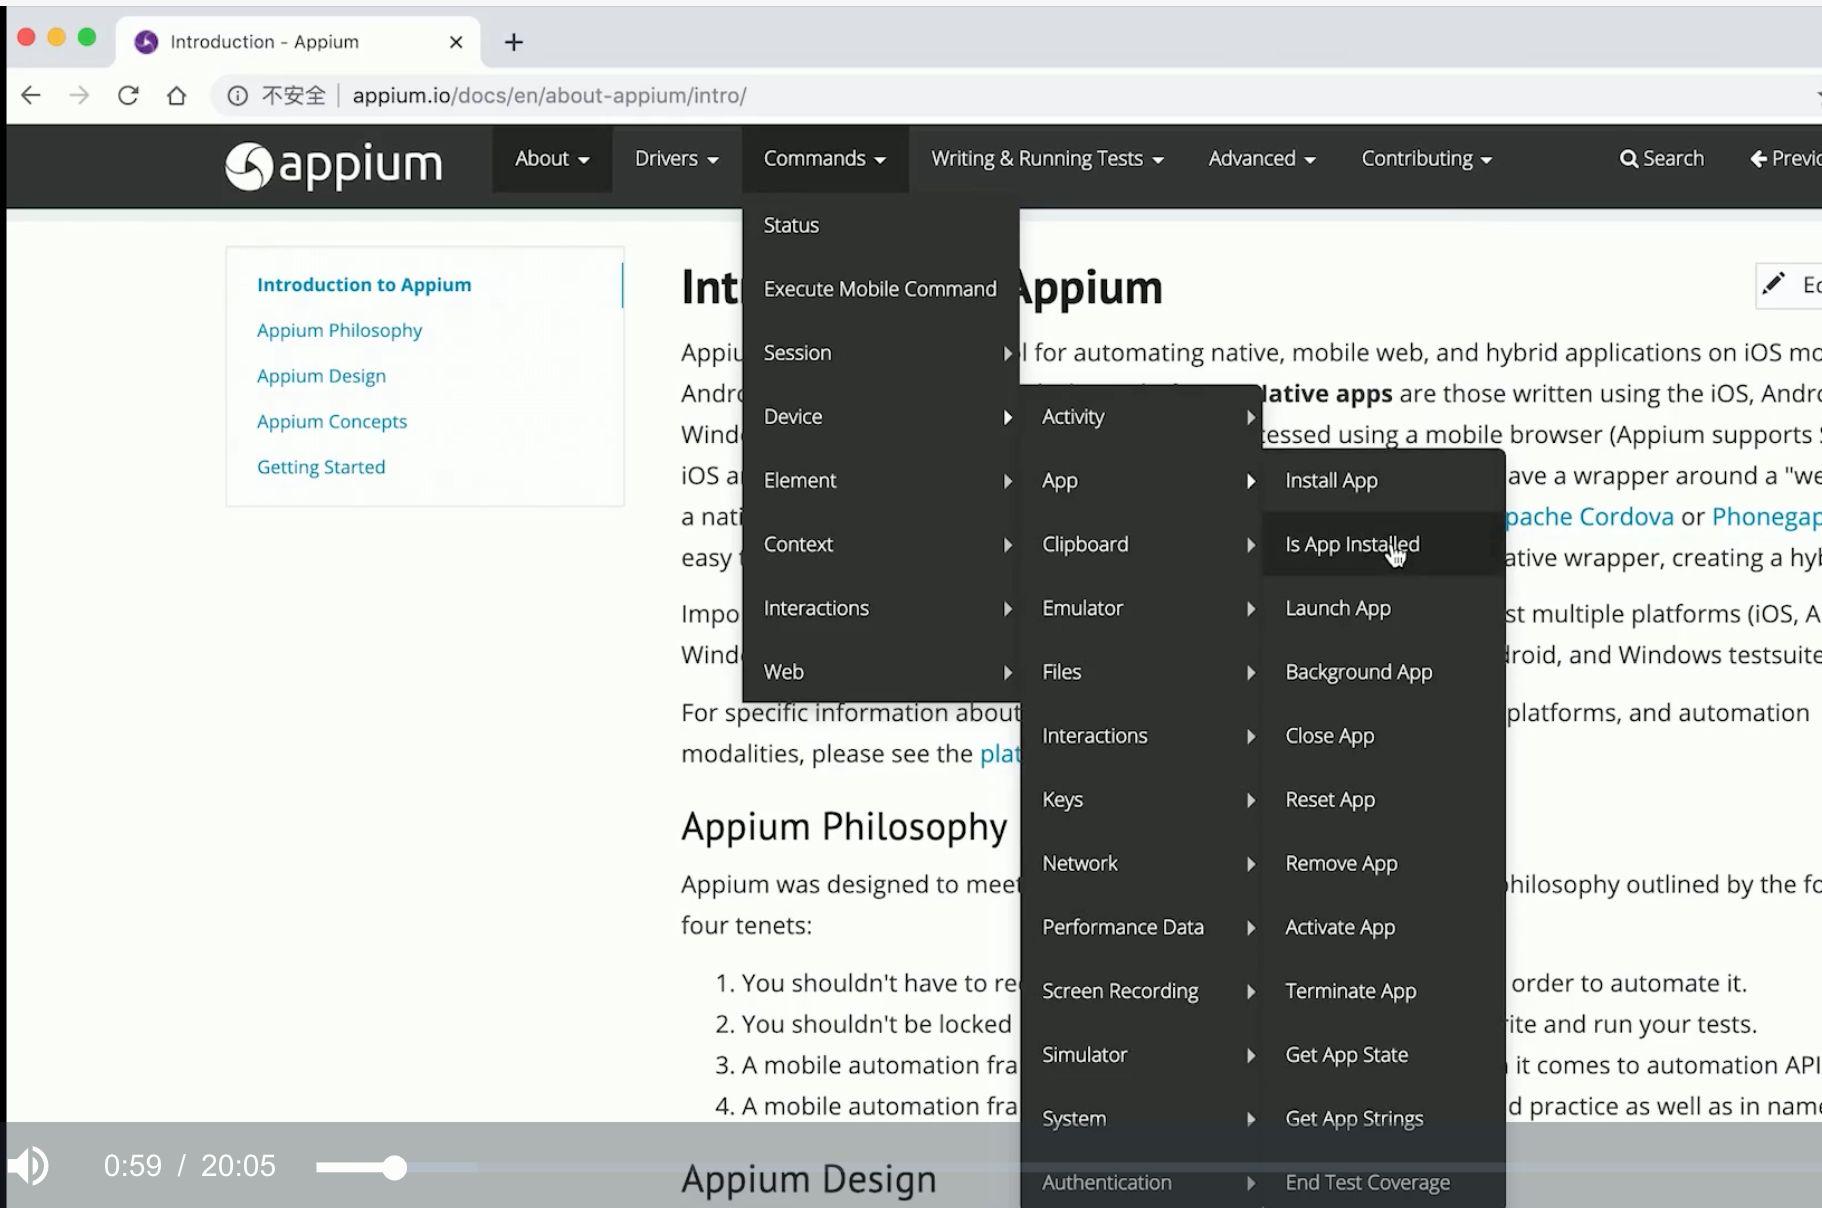1822x1208 pixels.
Task: Click the browser forward arrow
Action: [x=79, y=95]
